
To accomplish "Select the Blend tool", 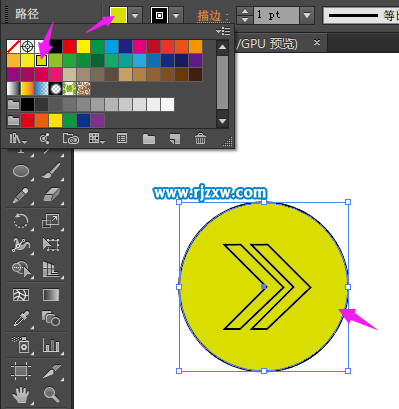I will click(51, 318).
